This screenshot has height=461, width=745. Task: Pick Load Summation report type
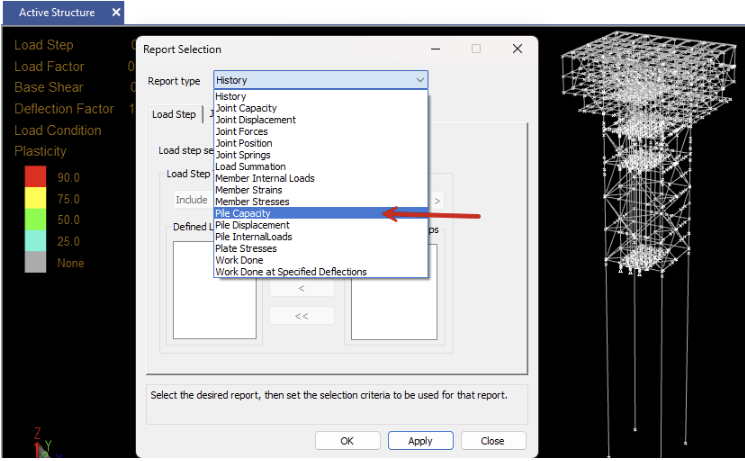pyautogui.click(x=321, y=167)
